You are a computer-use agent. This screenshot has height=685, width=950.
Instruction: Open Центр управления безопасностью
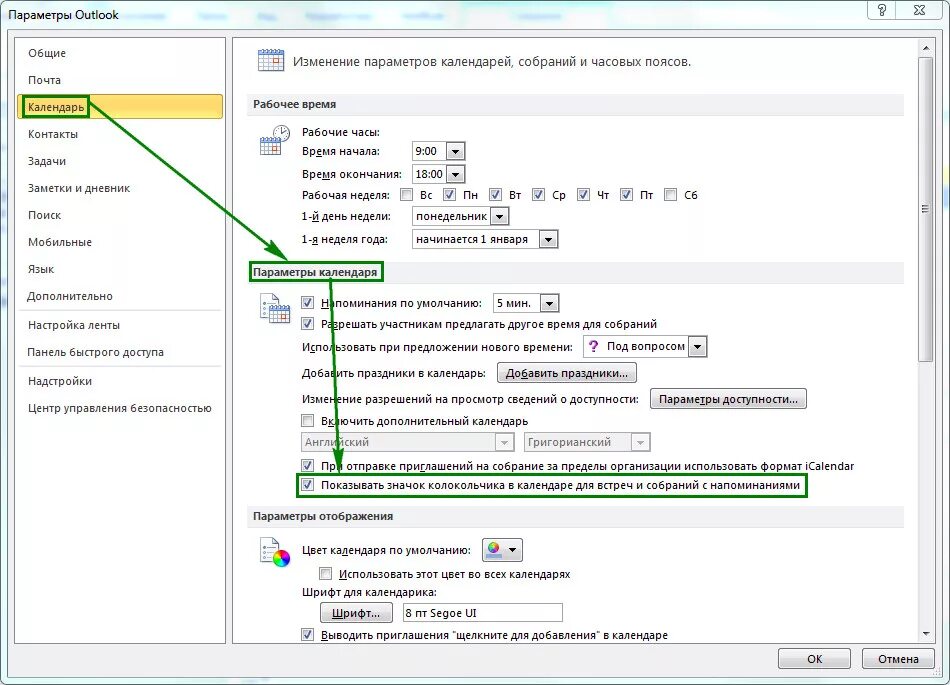tap(119, 408)
